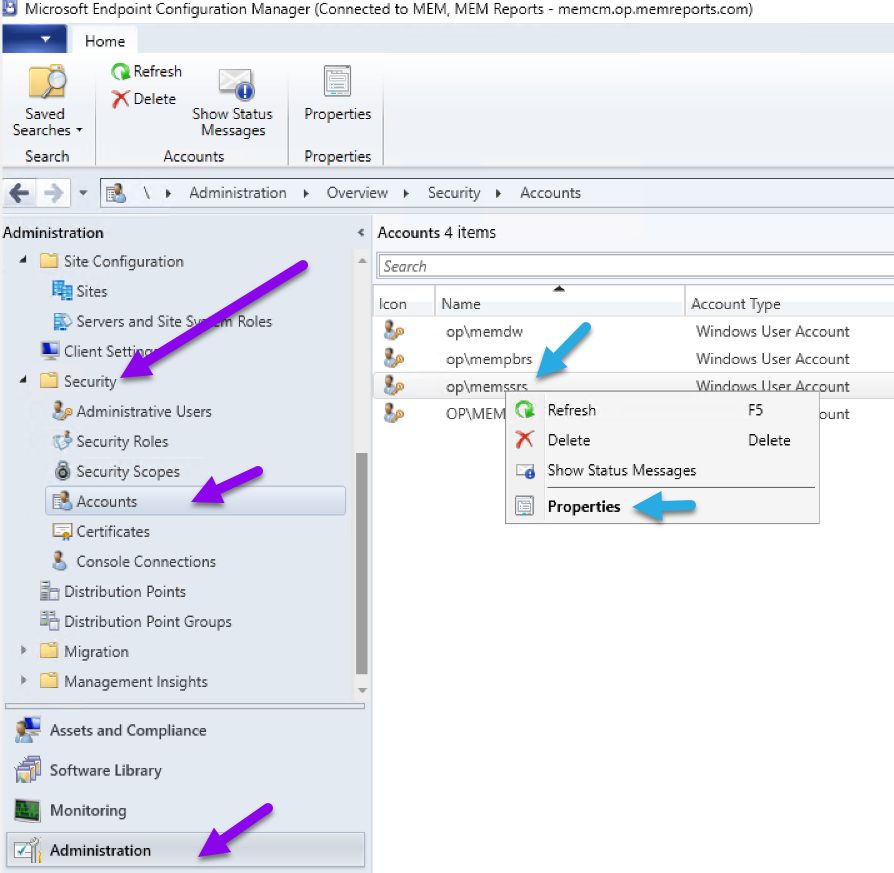Viewport: 894px width, 873px height.
Task: Click Show Status Messages context menu icon
Action: pyautogui.click(x=525, y=470)
